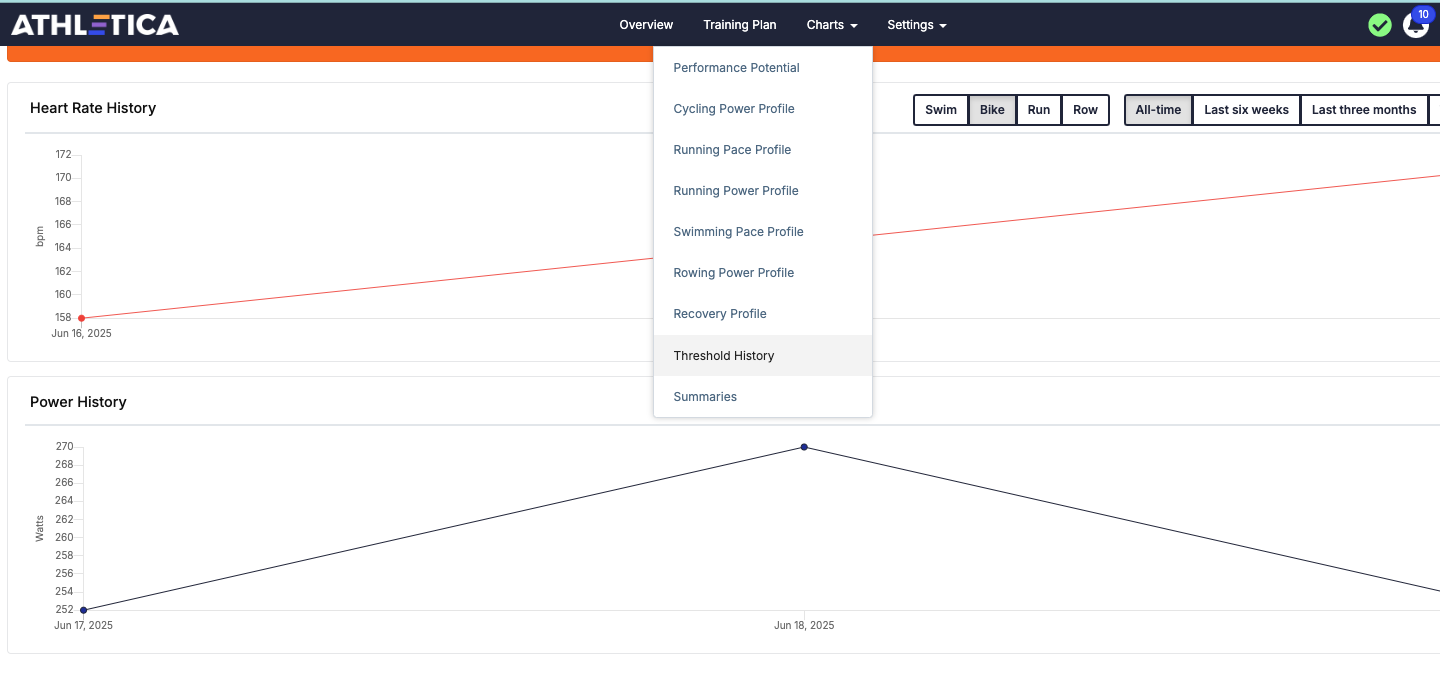Screen dimensions: 1440x676
Task: Open Summaries from the Charts menu
Action: coord(763,397)
